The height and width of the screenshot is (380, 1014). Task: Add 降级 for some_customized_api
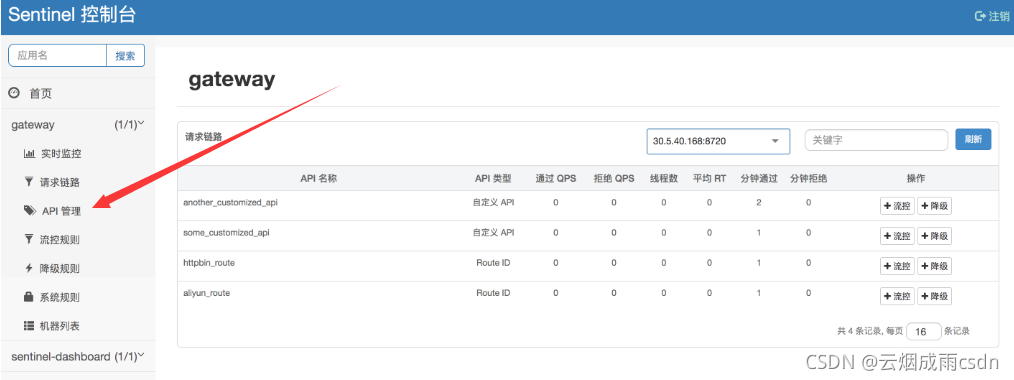(x=934, y=236)
